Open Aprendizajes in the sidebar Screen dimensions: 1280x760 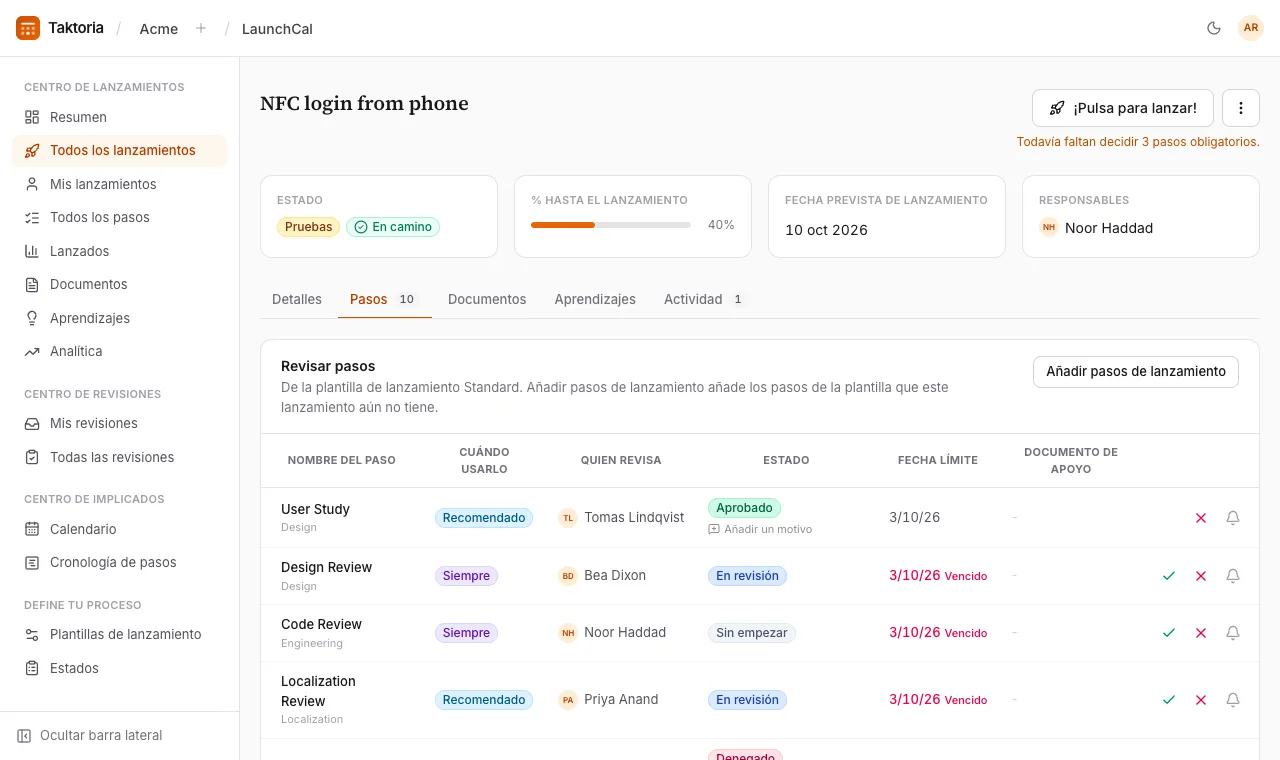(120, 318)
